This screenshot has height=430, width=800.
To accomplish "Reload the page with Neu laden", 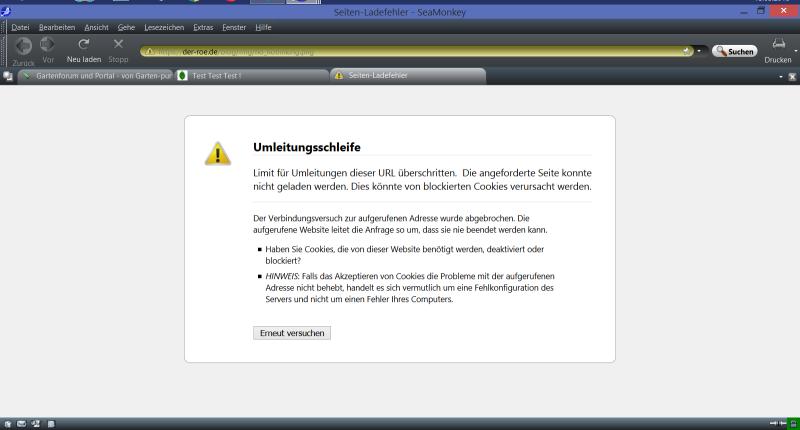I will coord(84,46).
